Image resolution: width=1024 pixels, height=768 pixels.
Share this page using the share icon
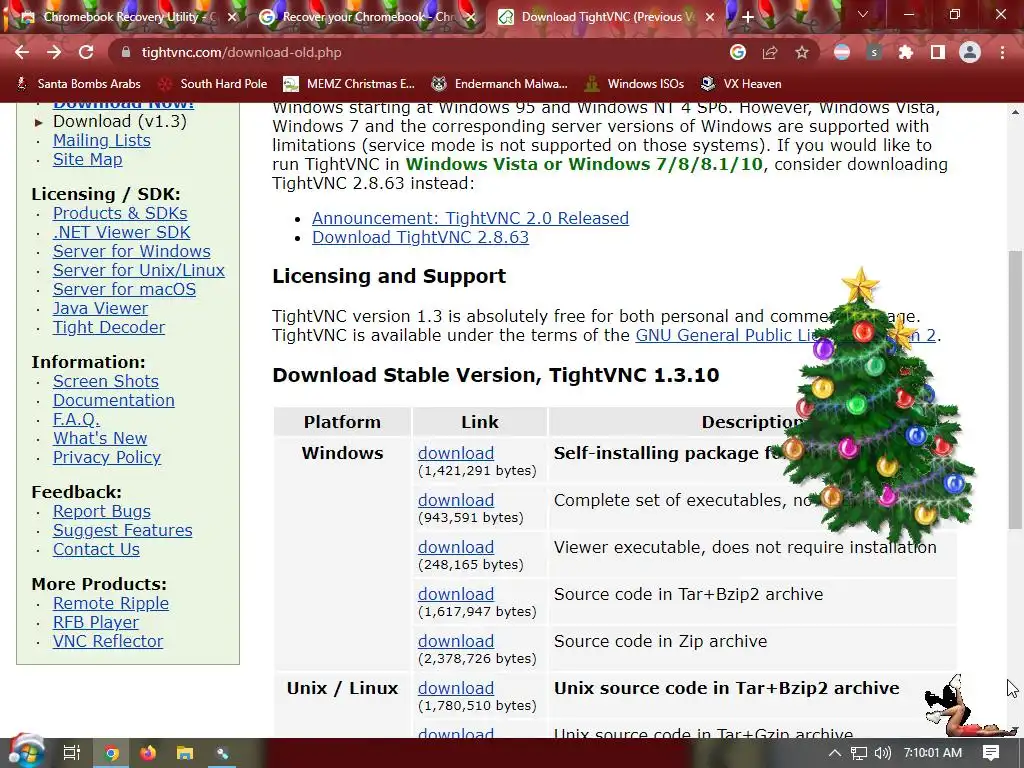(770, 52)
